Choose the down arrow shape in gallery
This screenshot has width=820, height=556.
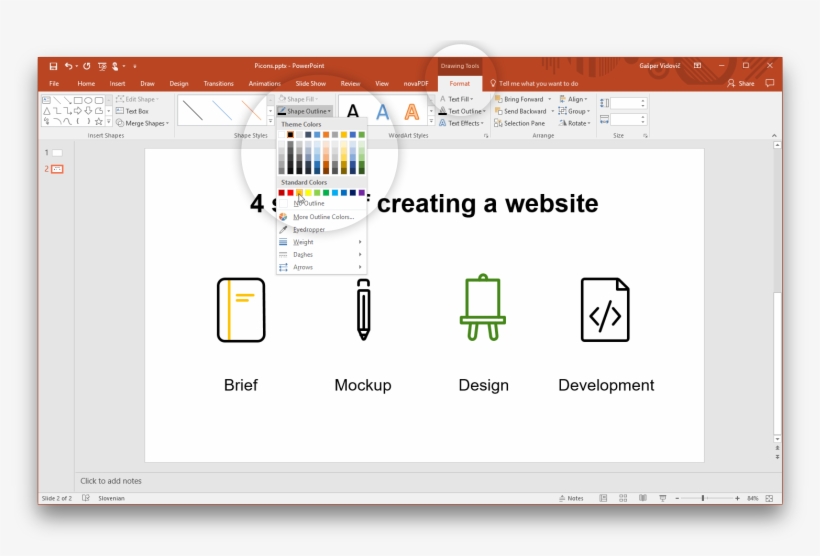pyautogui.click(x=88, y=110)
